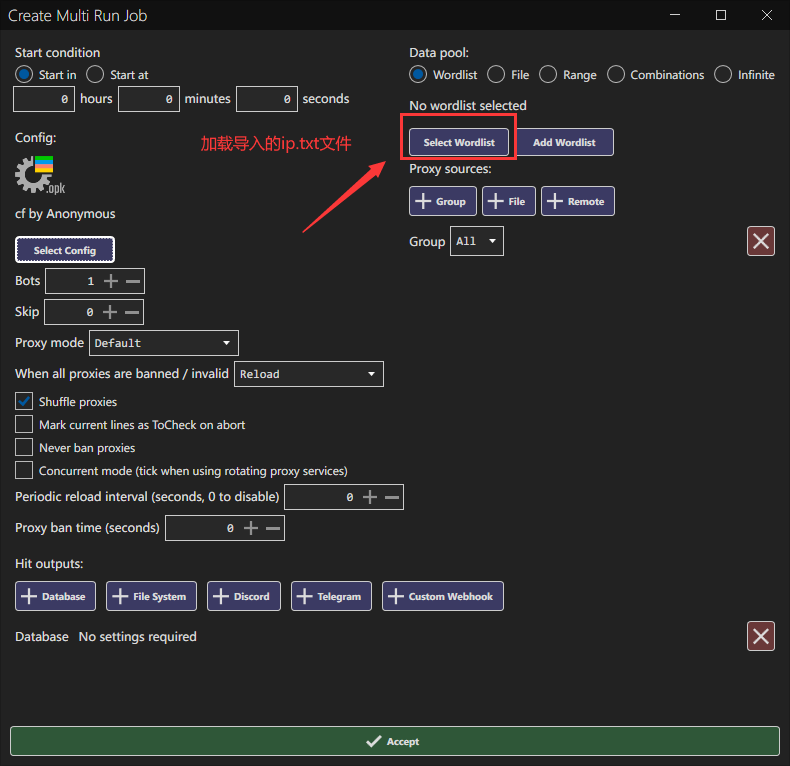Increment periodic reload interval plus icon
This screenshot has width=790, height=766.
click(370, 497)
